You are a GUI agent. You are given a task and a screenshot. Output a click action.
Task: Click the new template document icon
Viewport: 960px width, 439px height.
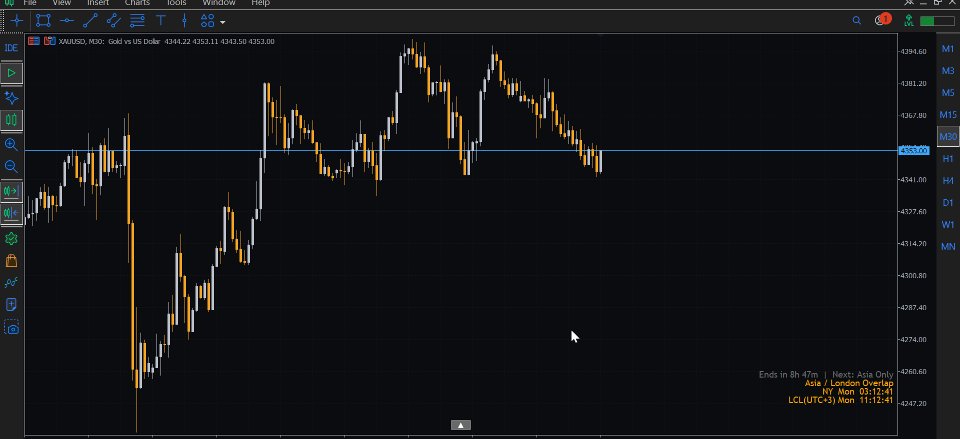pyautogui.click(x=11, y=305)
